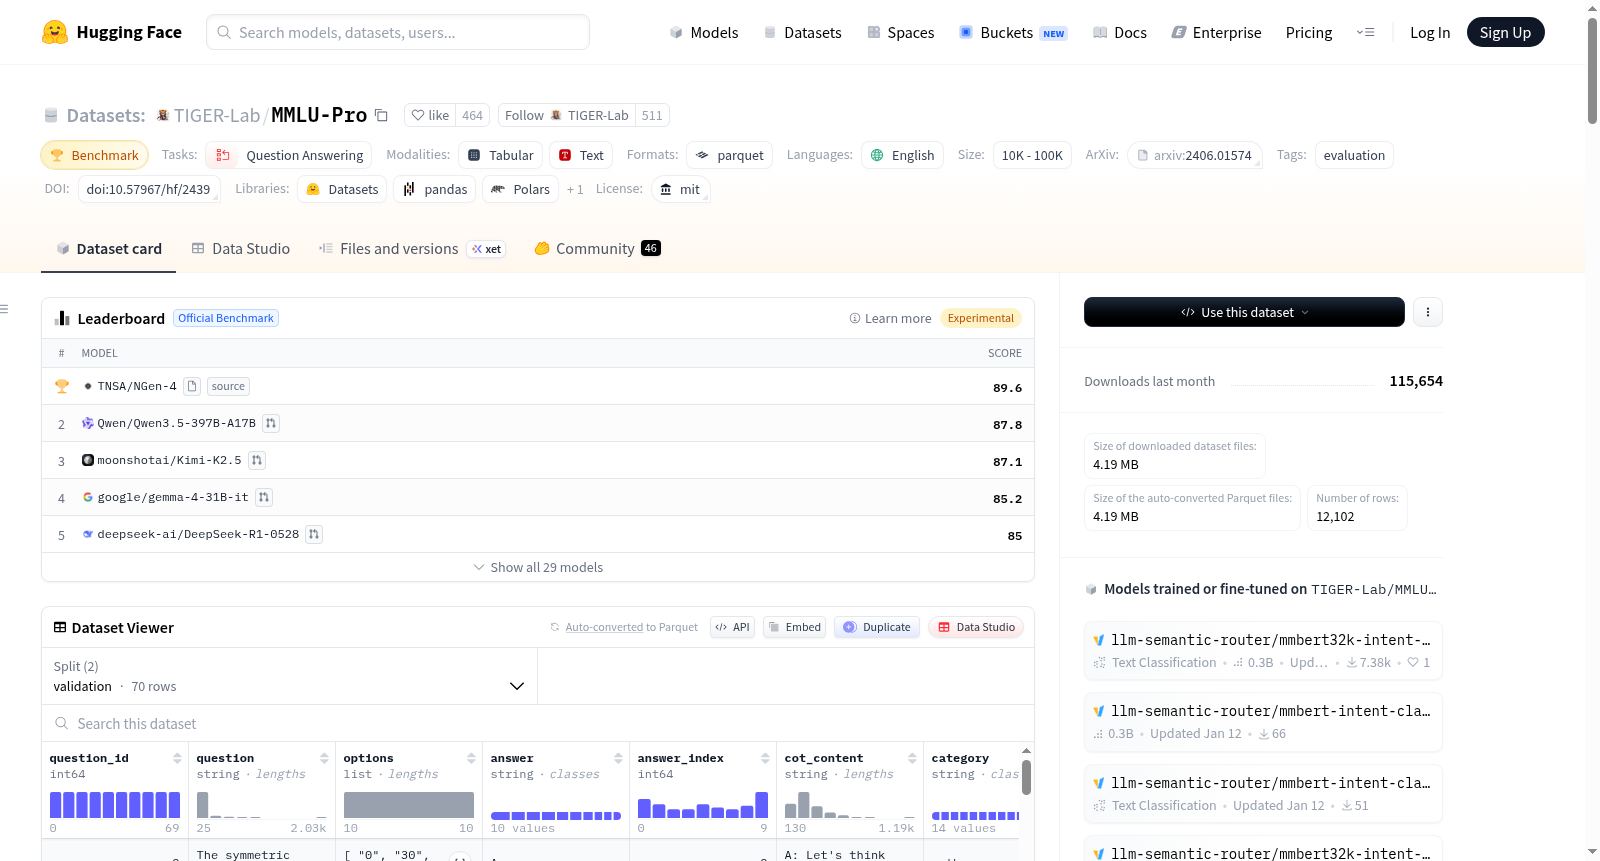The height and width of the screenshot is (861, 1600).
Task: Like the MMLU-Pro dataset
Action: (430, 115)
